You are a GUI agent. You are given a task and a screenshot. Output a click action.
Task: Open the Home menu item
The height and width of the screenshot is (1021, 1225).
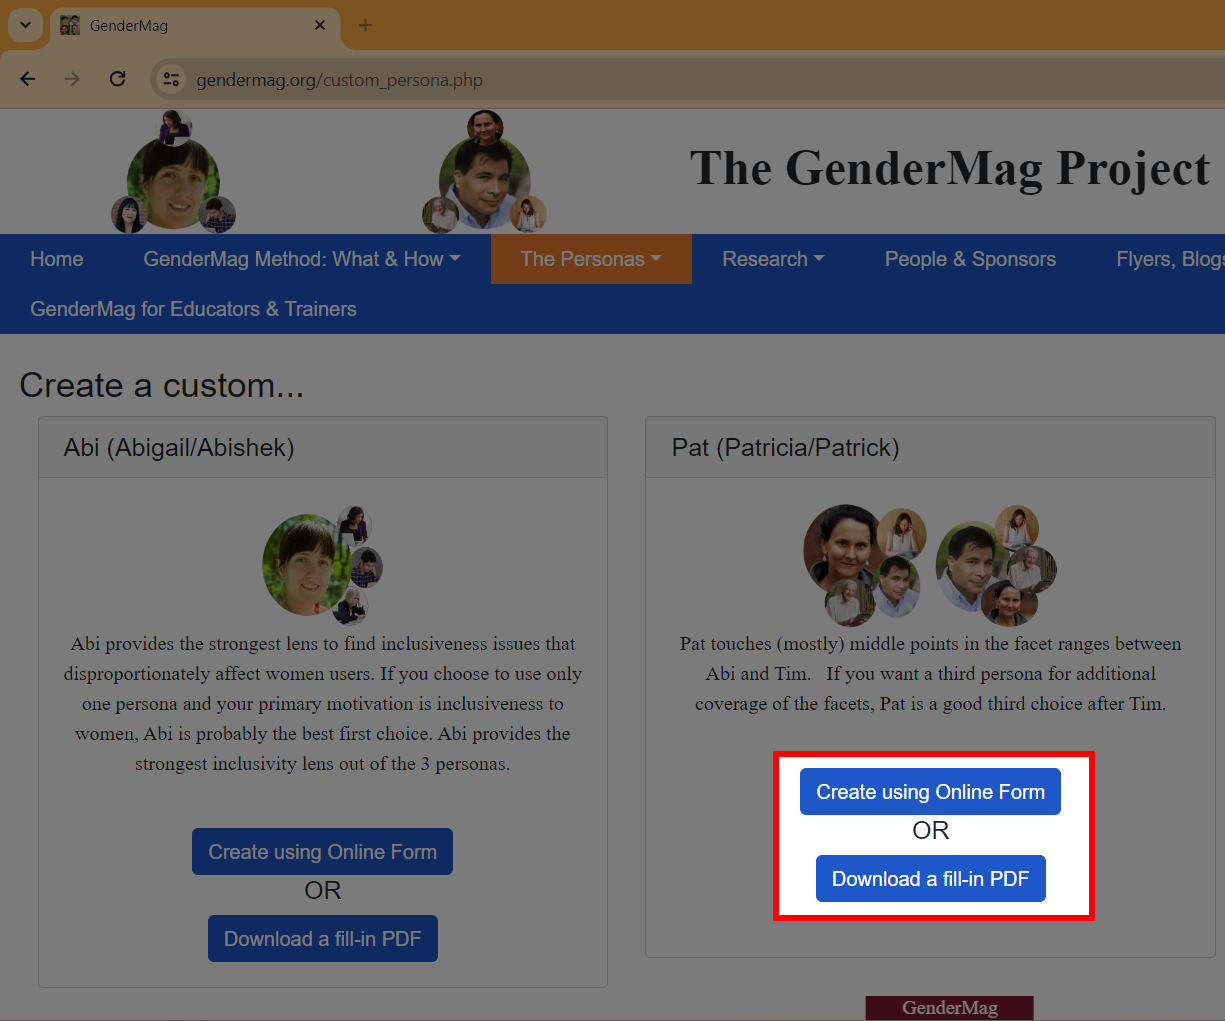57,259
